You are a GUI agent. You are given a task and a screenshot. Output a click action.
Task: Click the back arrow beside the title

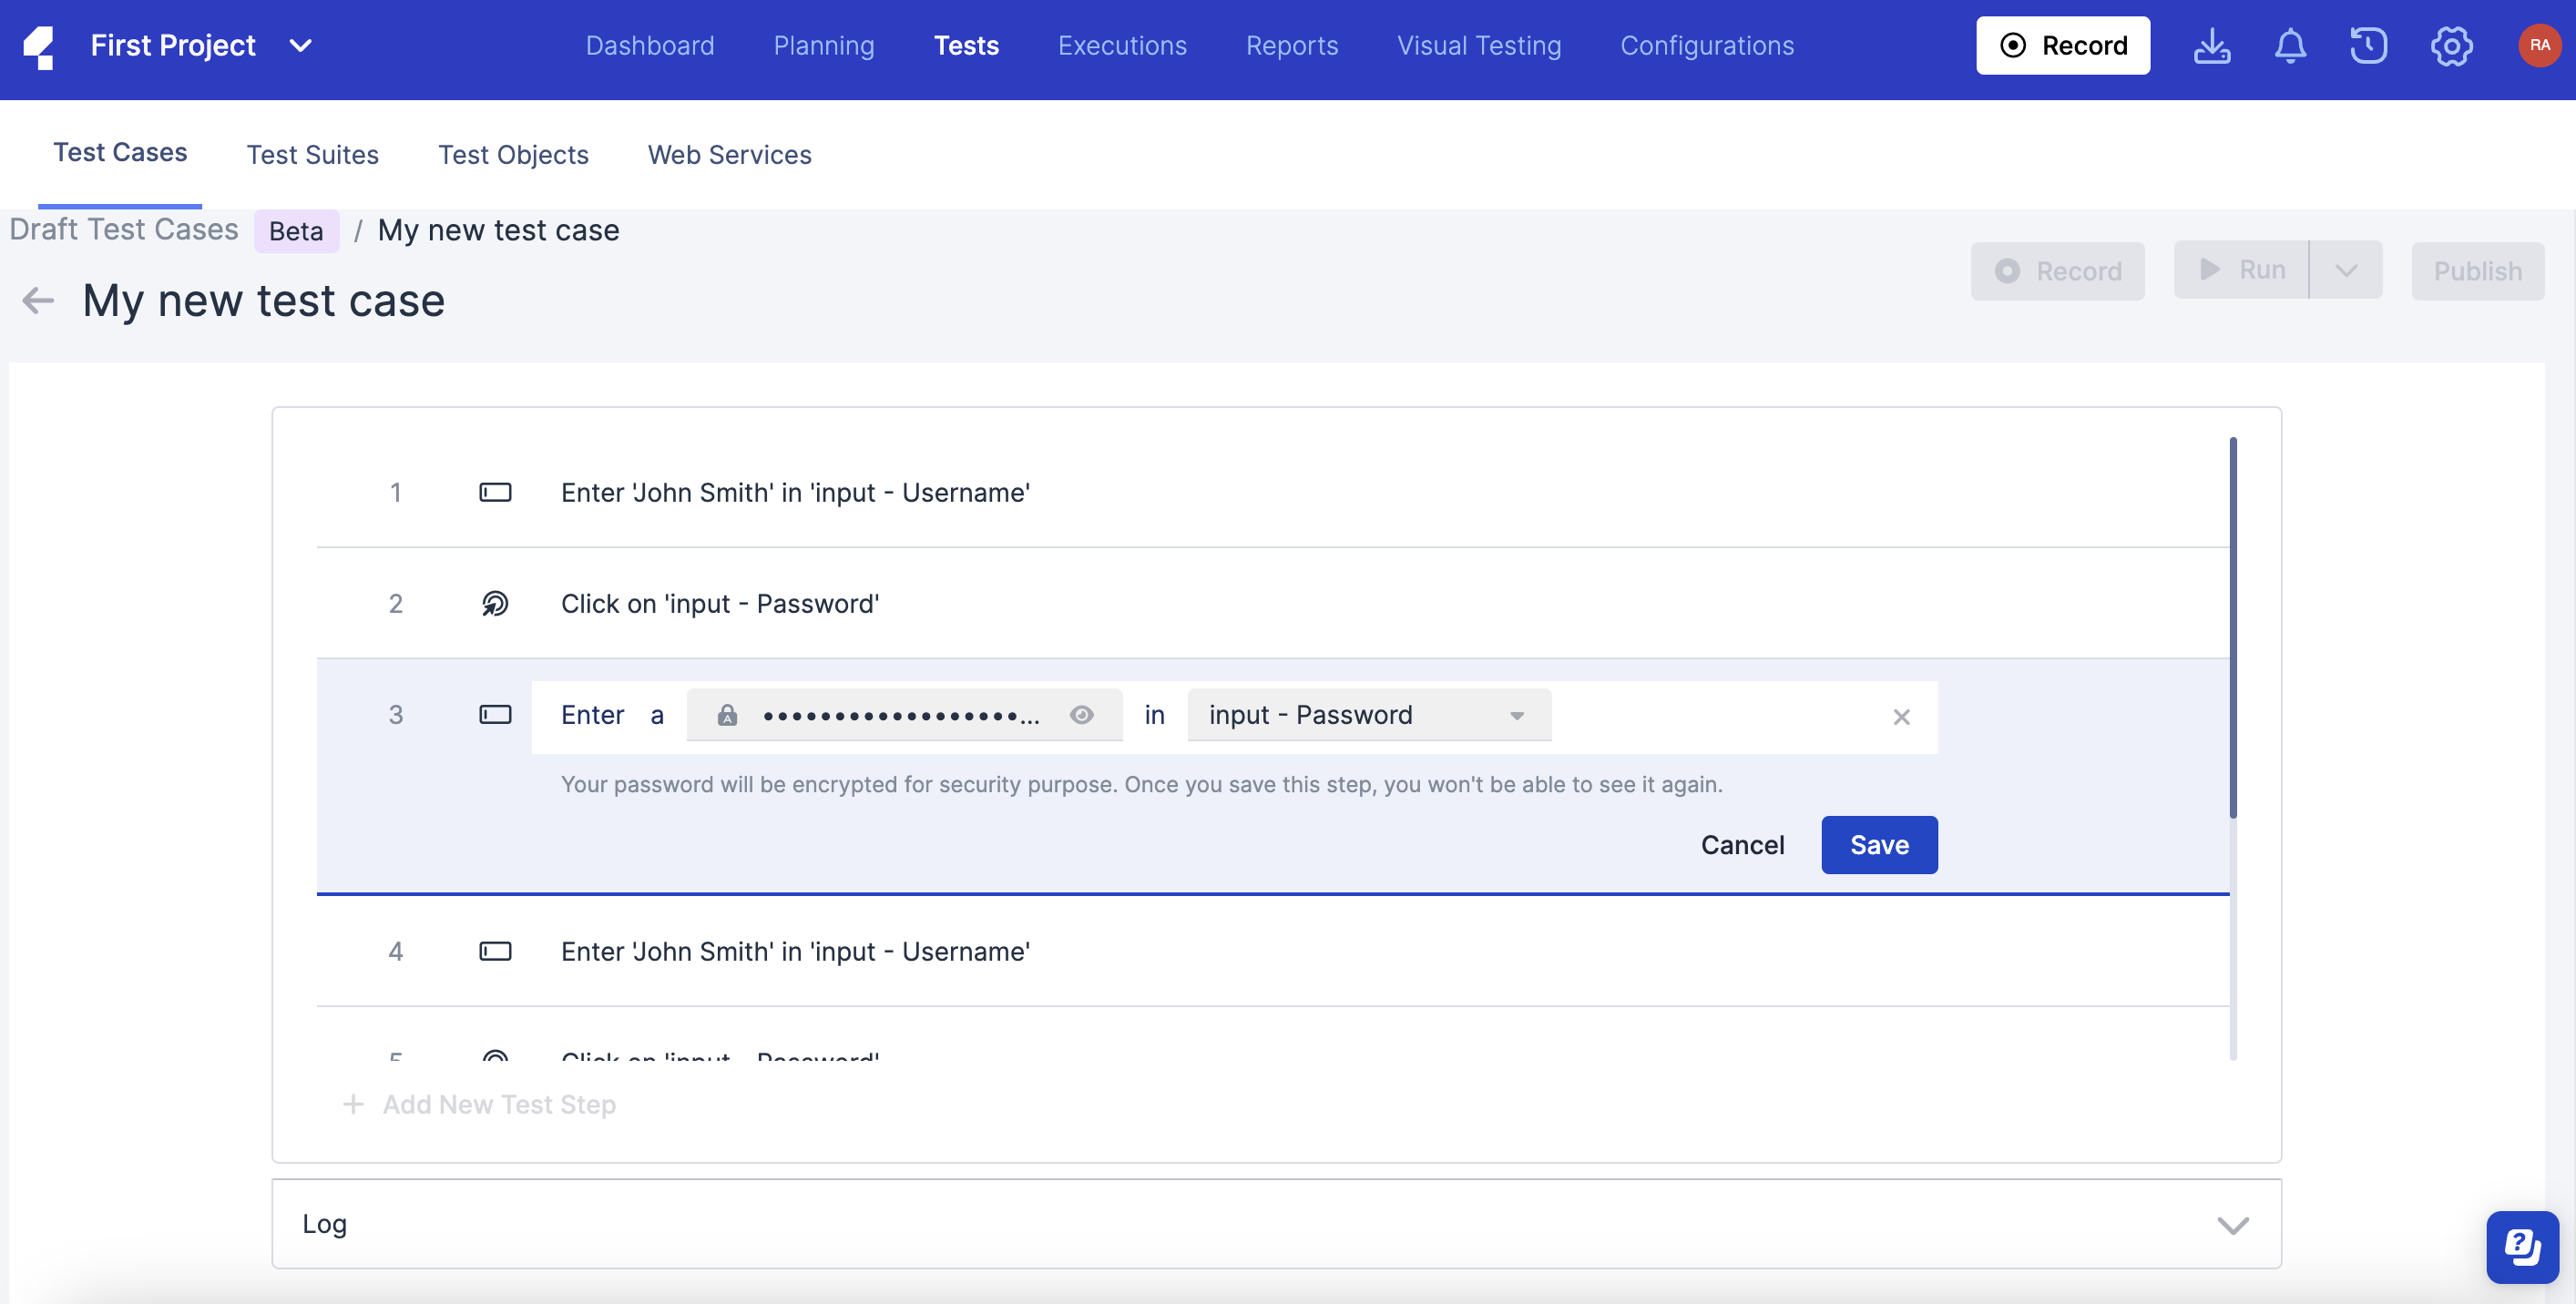pyautogui.click(x=38, y=300)
